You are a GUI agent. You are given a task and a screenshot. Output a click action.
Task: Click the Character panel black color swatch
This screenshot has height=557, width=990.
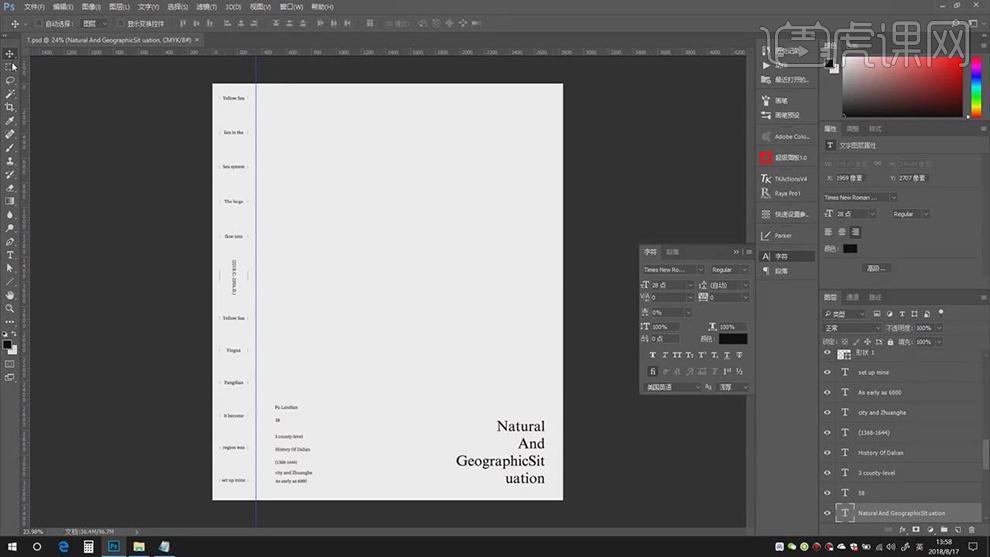pyautogui.click(x=732, y=339)
